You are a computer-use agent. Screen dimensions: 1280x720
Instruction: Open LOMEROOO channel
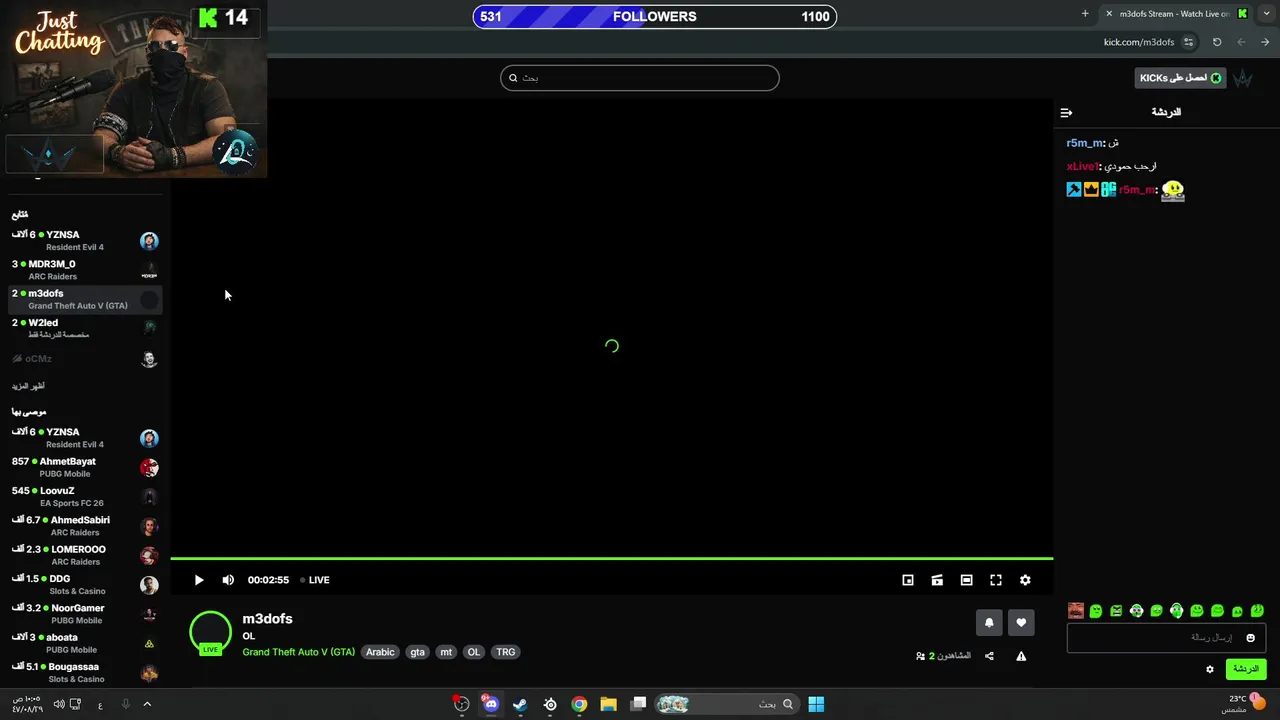tap(85, 555)
